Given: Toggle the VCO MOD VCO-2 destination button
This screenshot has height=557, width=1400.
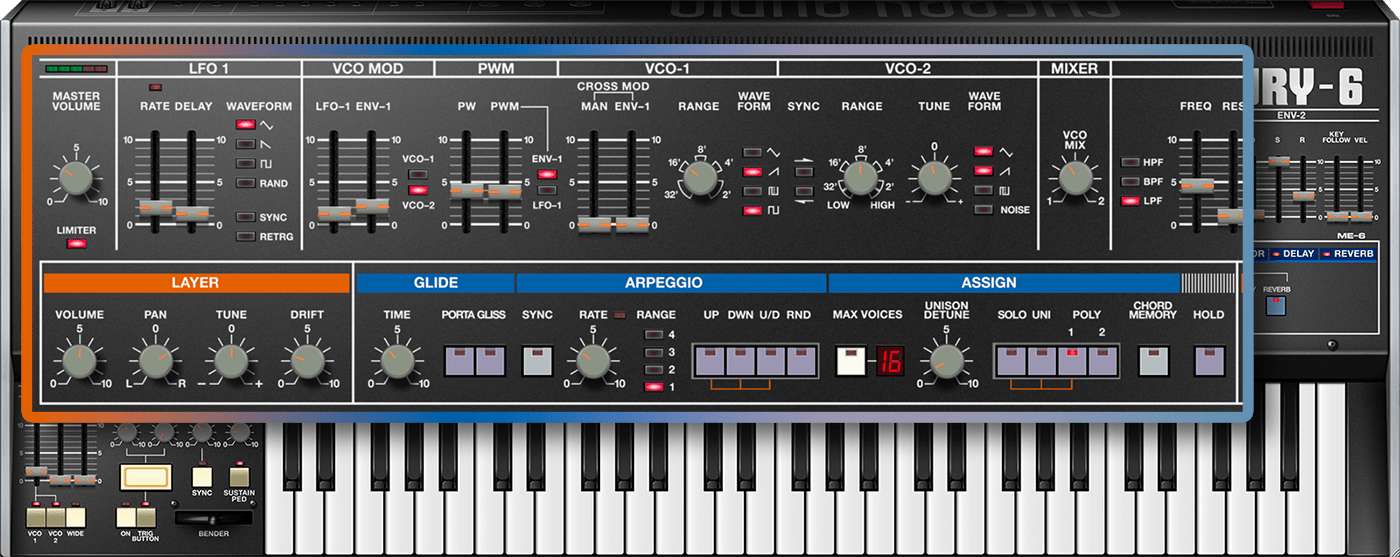Looking at the screenshot, I should pyautogui.click(x=418, y=189).
